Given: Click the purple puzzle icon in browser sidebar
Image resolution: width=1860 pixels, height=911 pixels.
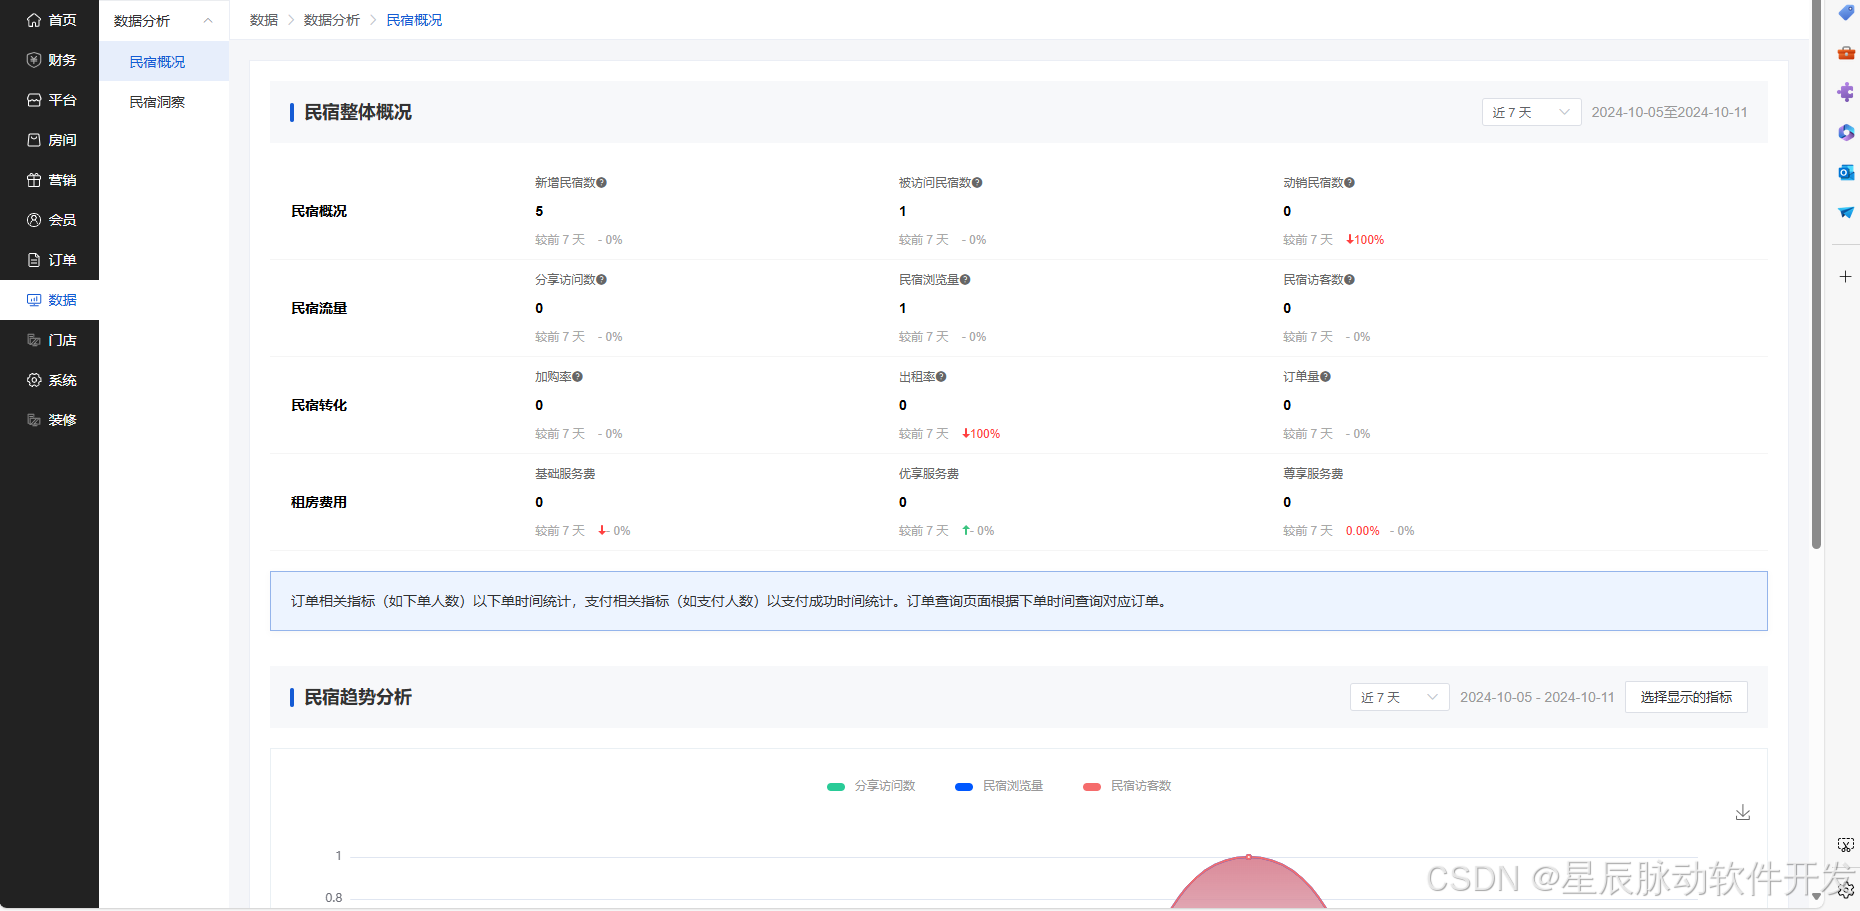Looking at the screenshot, I should [1846, 92].
